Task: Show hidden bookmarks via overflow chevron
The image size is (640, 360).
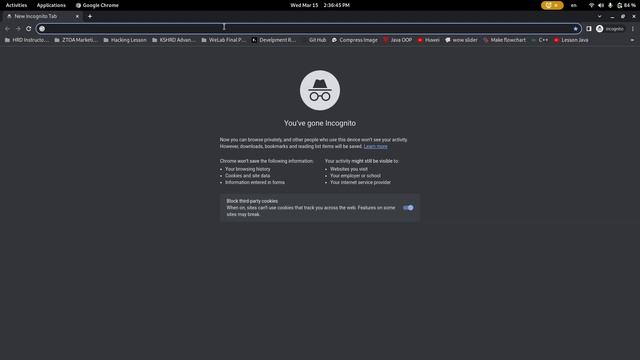Action: point(632,40)
